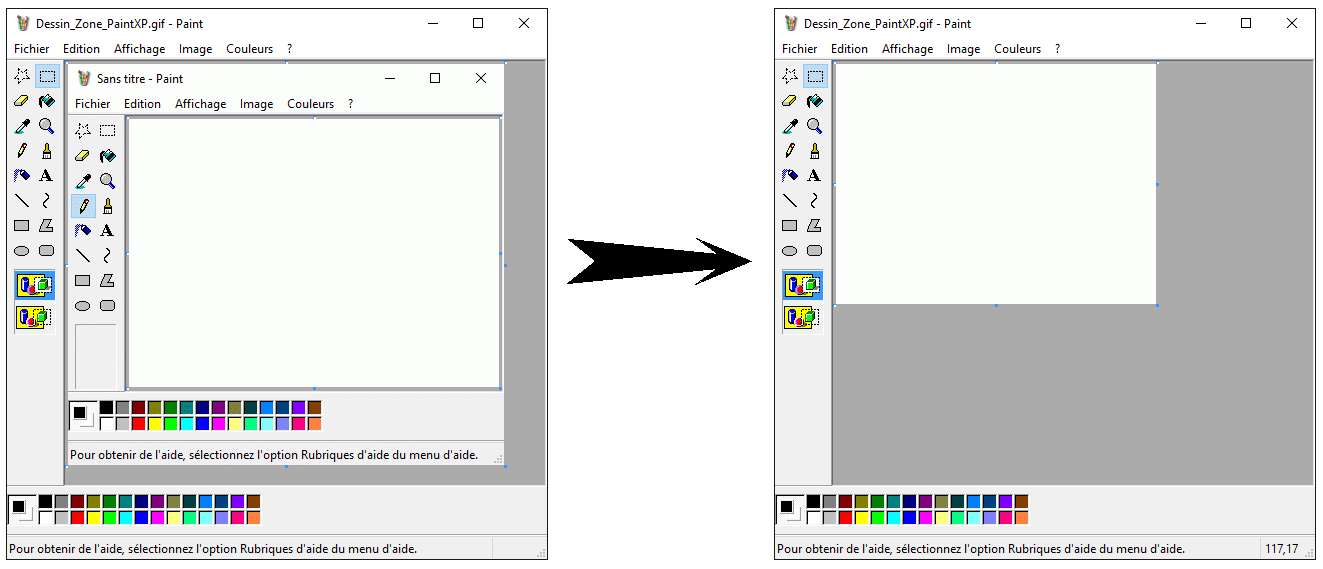
Task: Select rectangular Select tool in left Paint window
Action: pyautogui.click(x=46, y=76)
